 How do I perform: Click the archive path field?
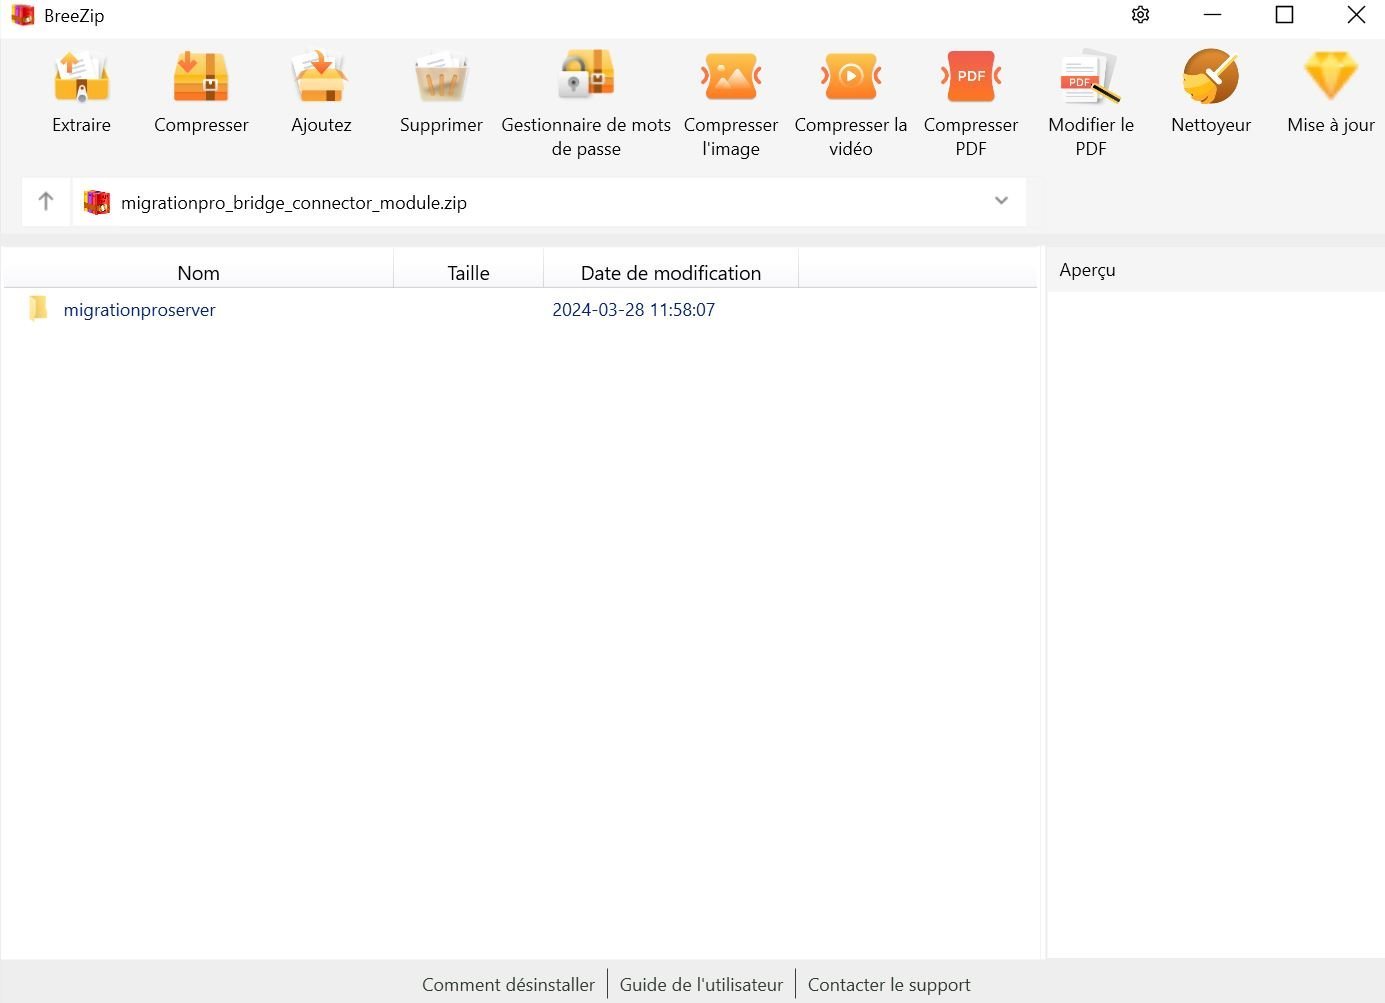[549, 202]
